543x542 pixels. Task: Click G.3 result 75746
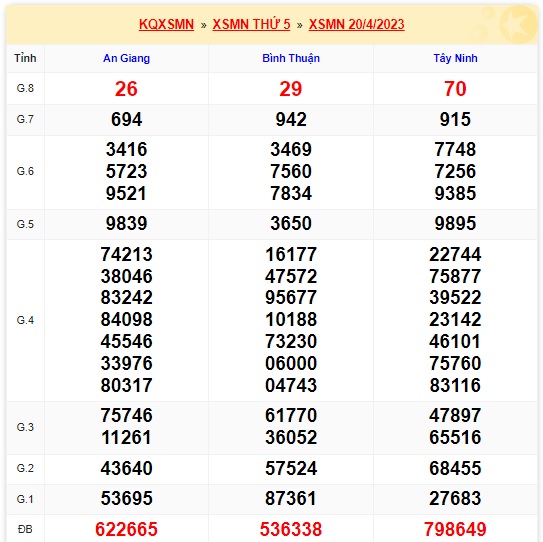tap(126, 415)
